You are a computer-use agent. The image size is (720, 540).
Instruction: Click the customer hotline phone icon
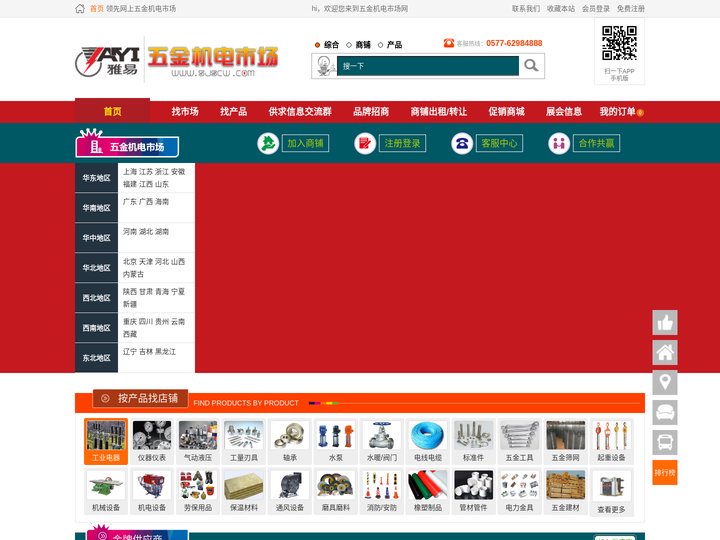point(449,43)
